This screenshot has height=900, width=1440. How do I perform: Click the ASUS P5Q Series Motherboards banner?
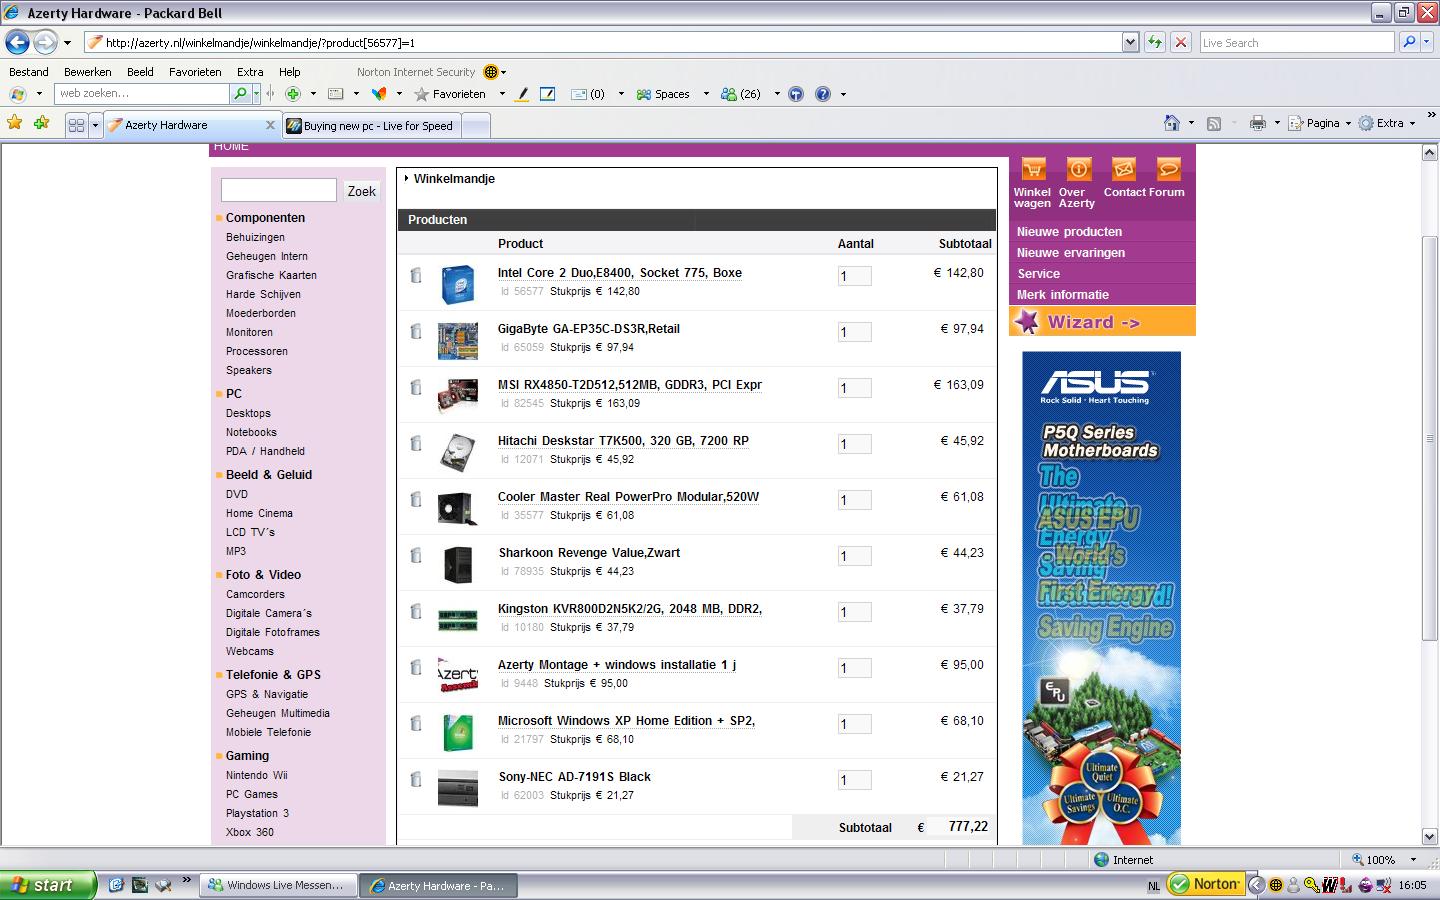[1101, 598]
